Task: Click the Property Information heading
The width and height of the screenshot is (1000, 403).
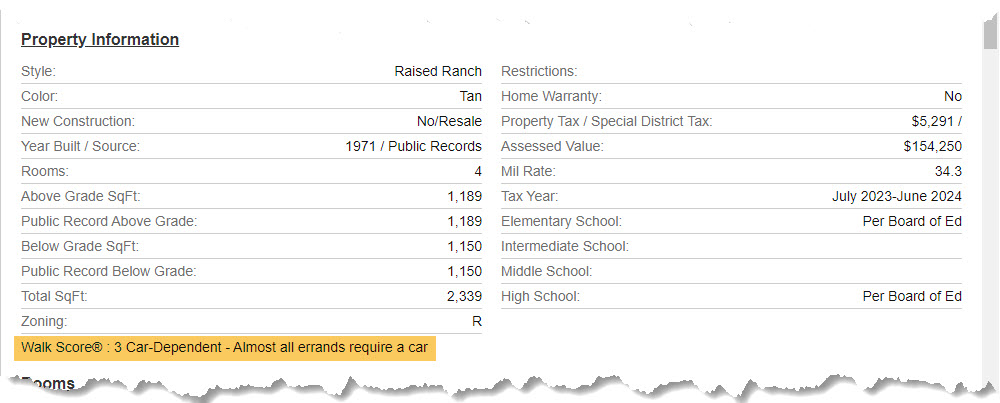Action: [x=100, y=40]
